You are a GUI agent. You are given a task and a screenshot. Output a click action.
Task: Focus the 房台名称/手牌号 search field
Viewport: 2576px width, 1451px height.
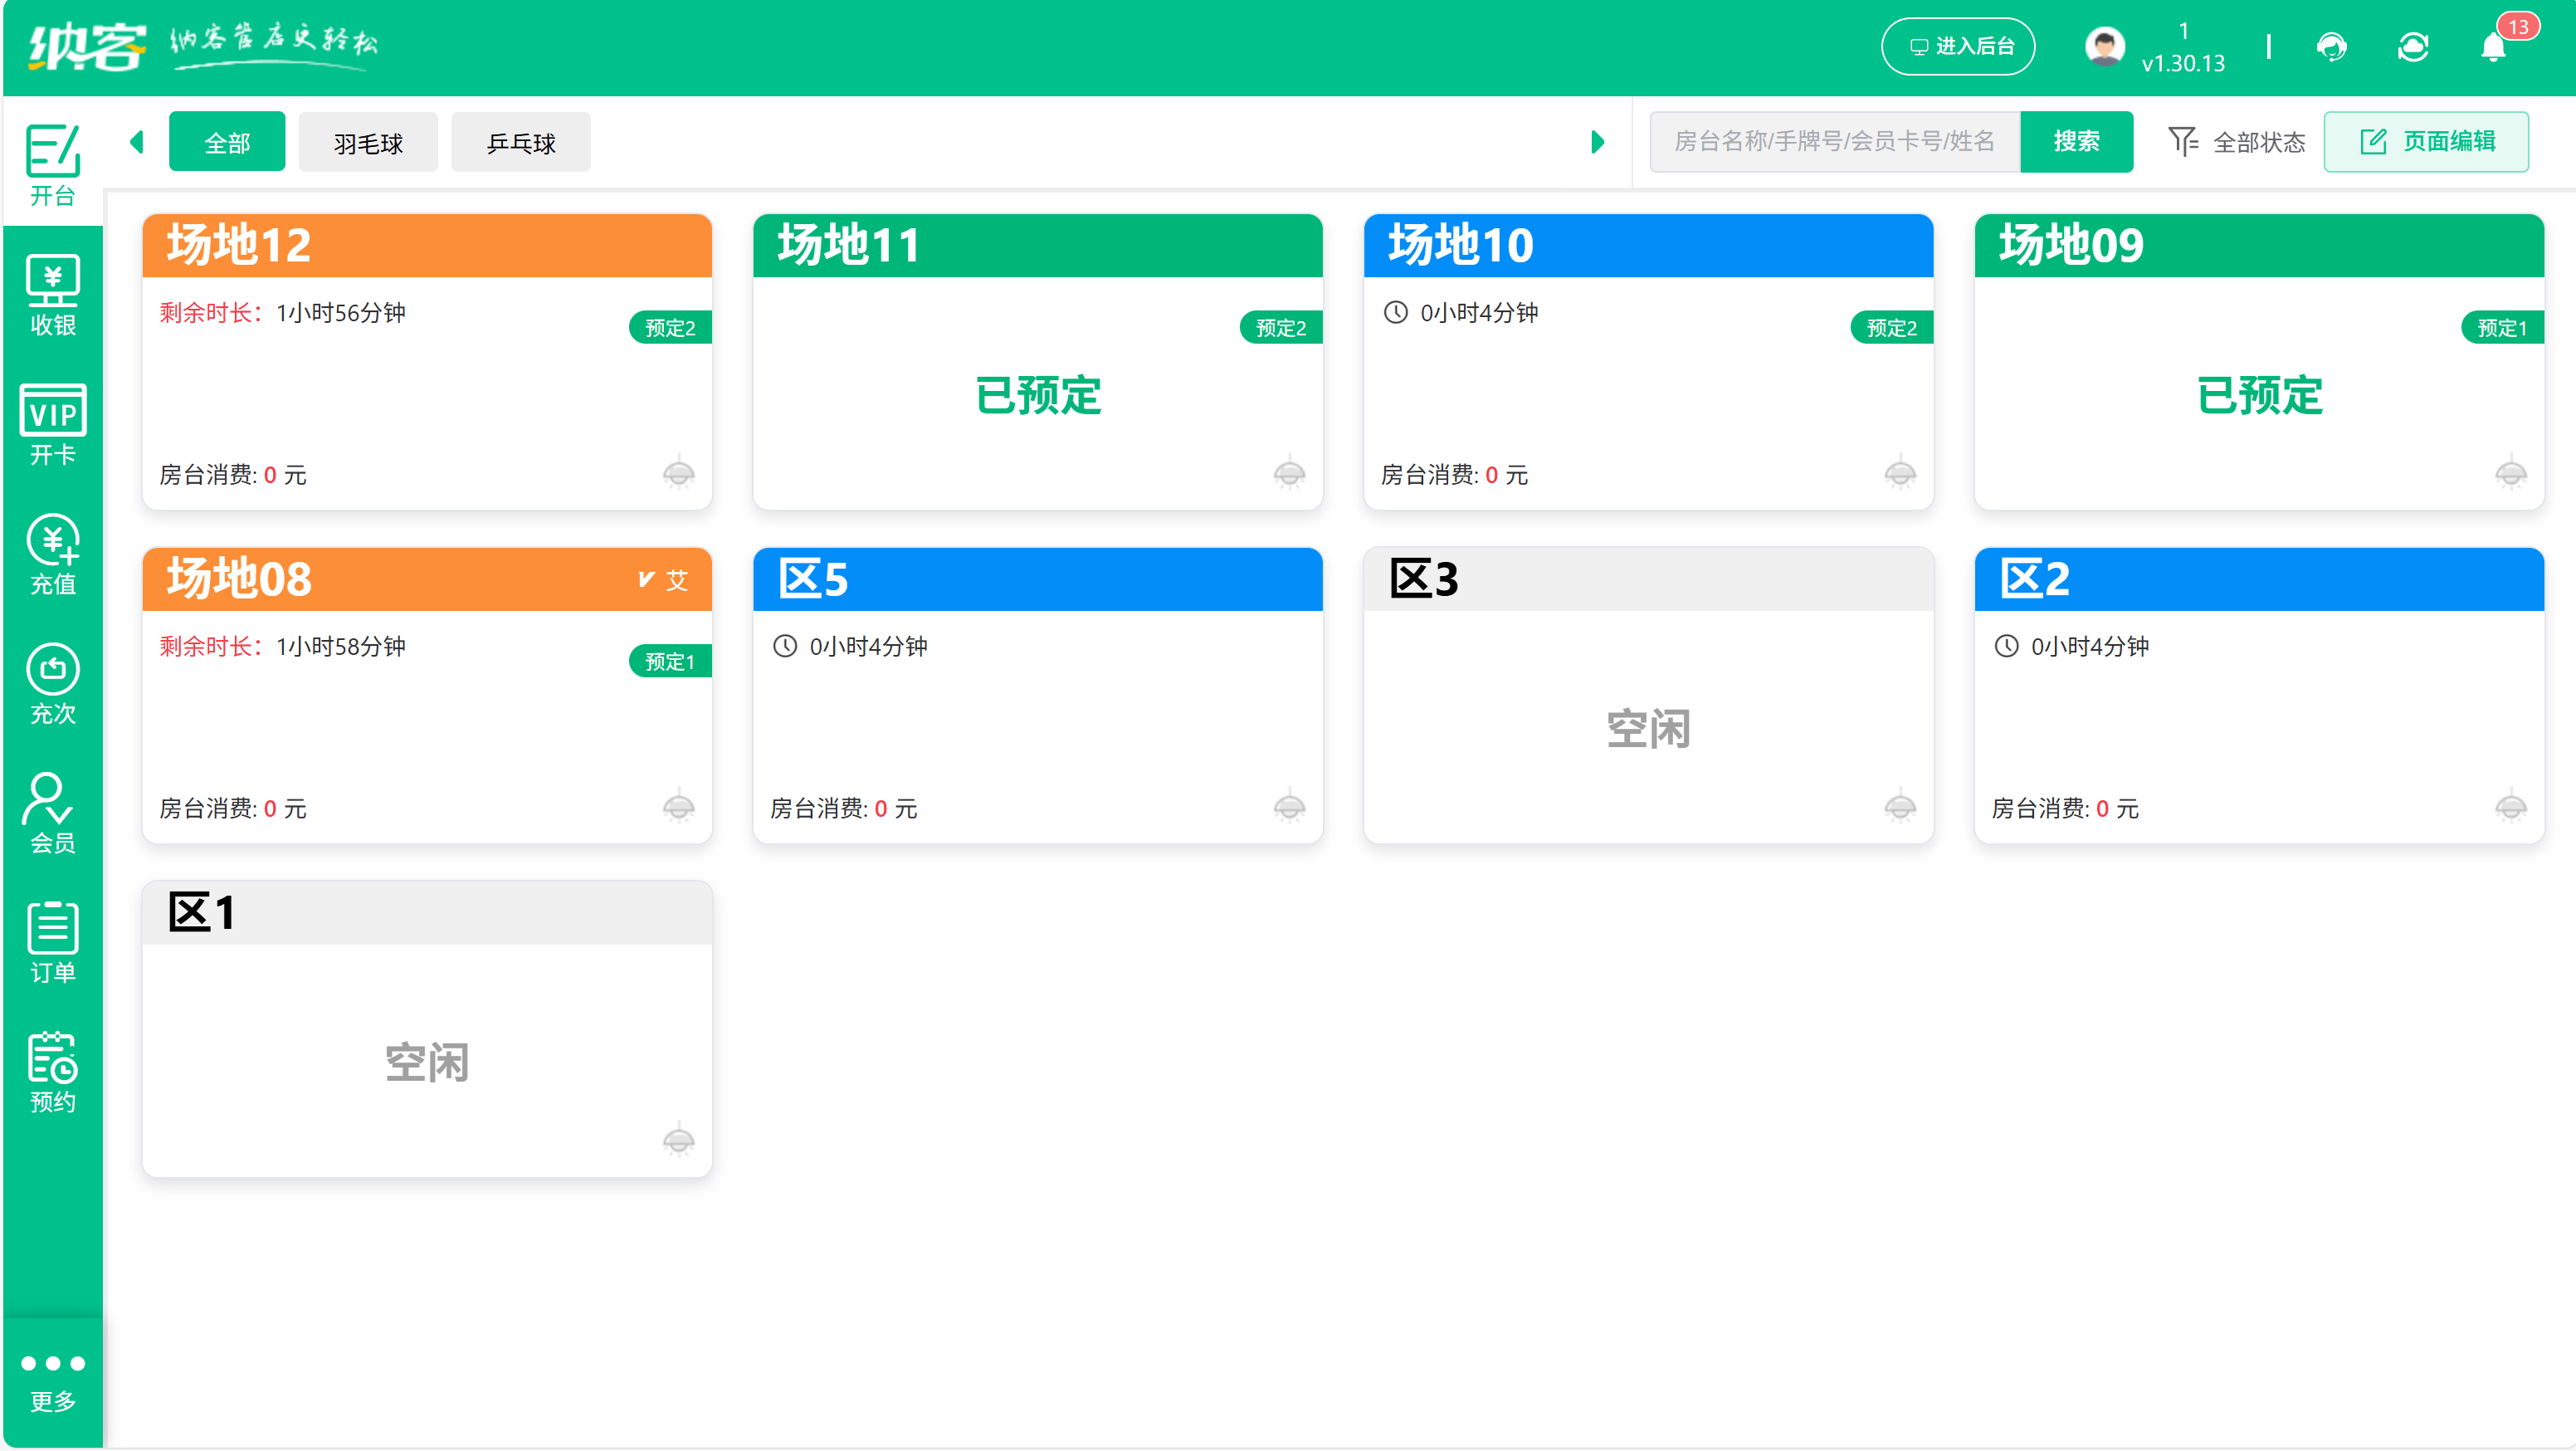coord(1835,142)
